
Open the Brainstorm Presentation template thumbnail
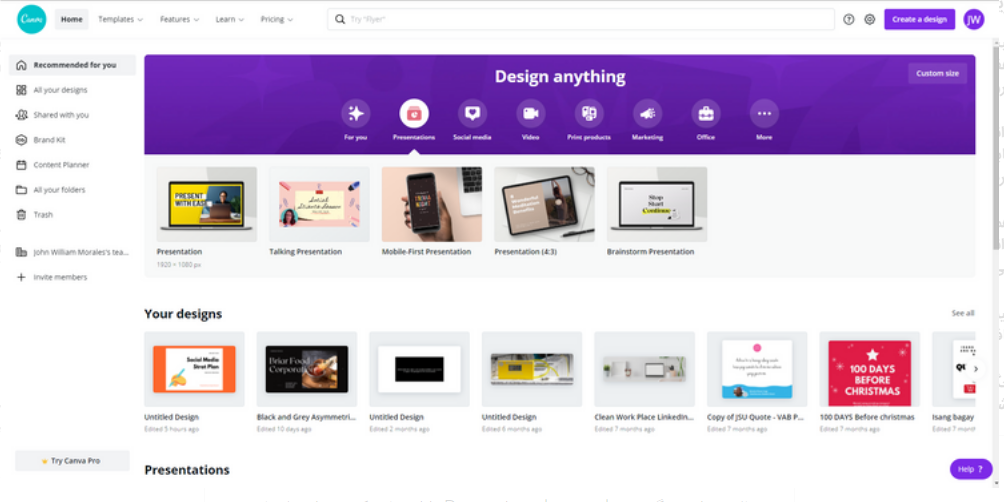[x=657, y=204]
